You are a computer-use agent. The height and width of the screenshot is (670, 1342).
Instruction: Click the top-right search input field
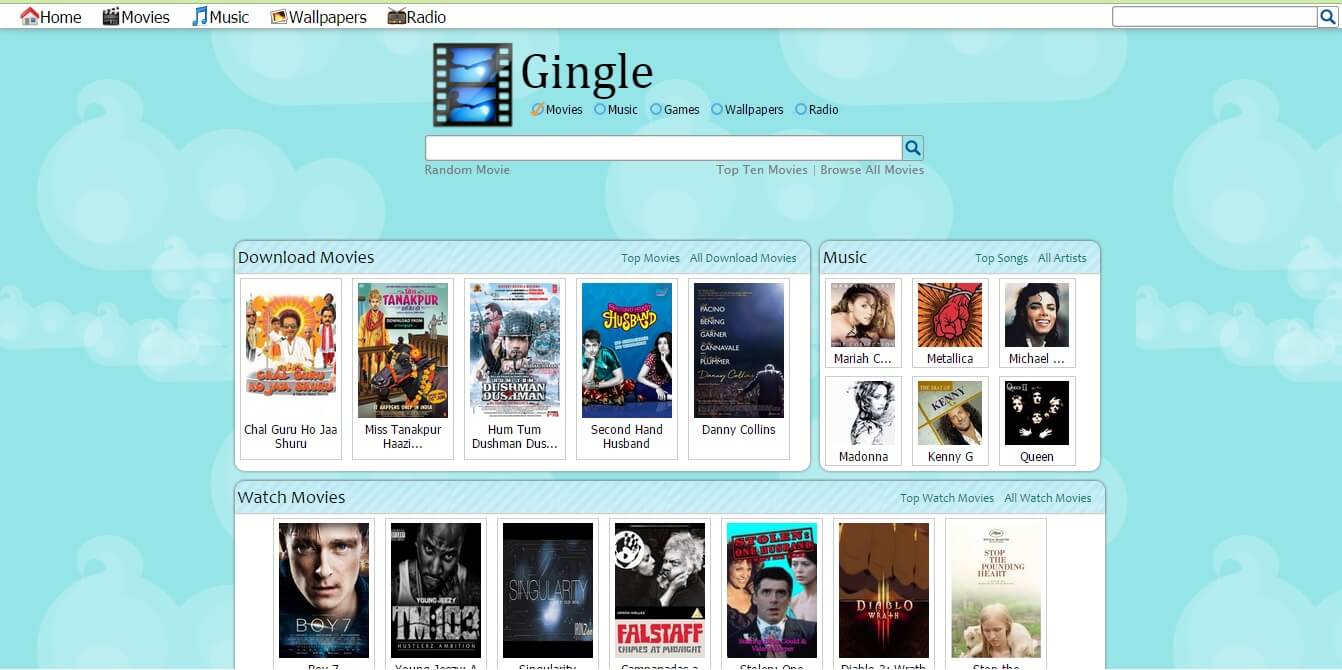[1215, 16]
